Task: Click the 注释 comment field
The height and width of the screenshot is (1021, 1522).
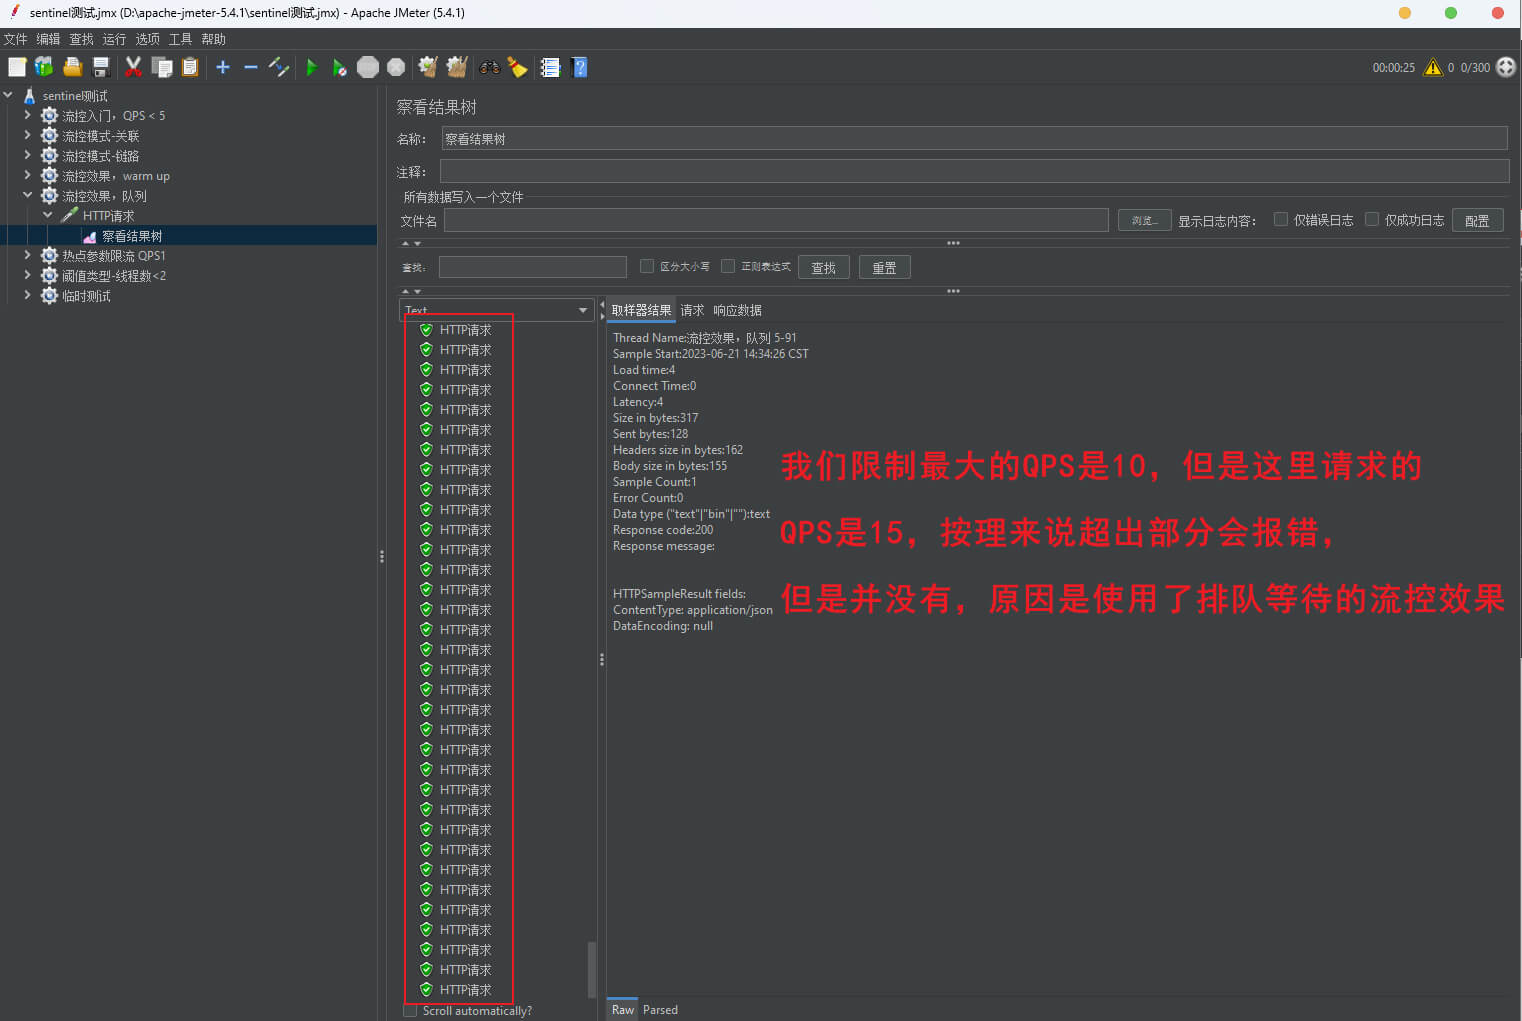Action: [974, 171]
